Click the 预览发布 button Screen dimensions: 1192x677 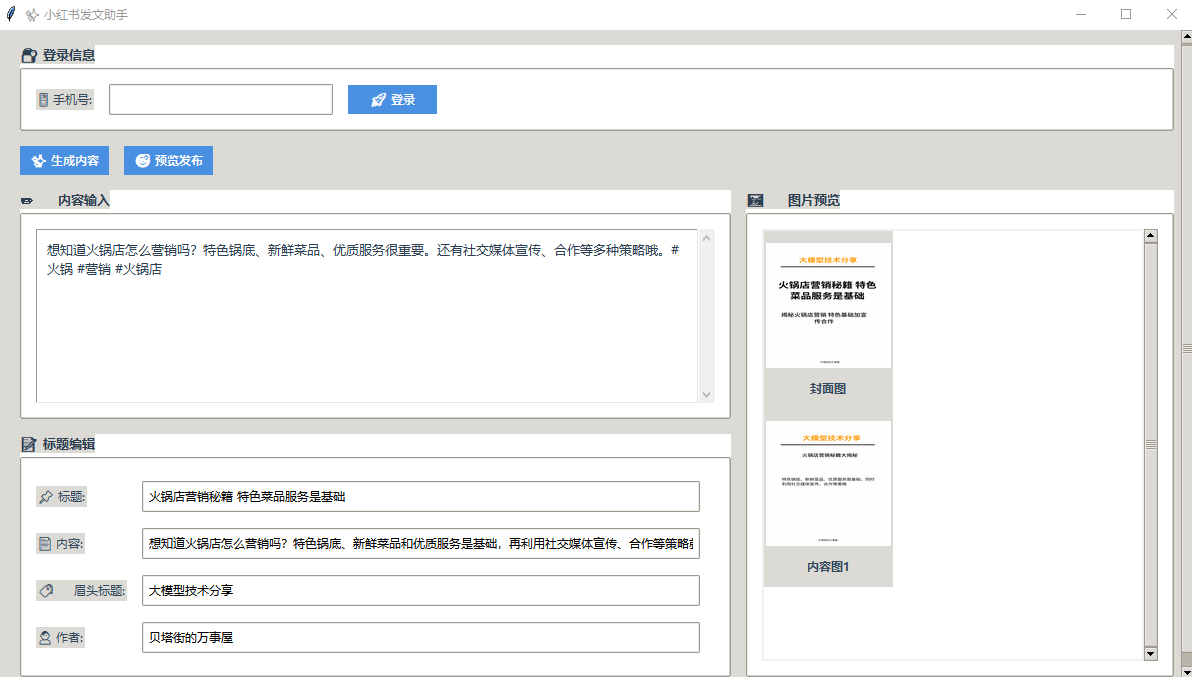(x=168, y=160)
